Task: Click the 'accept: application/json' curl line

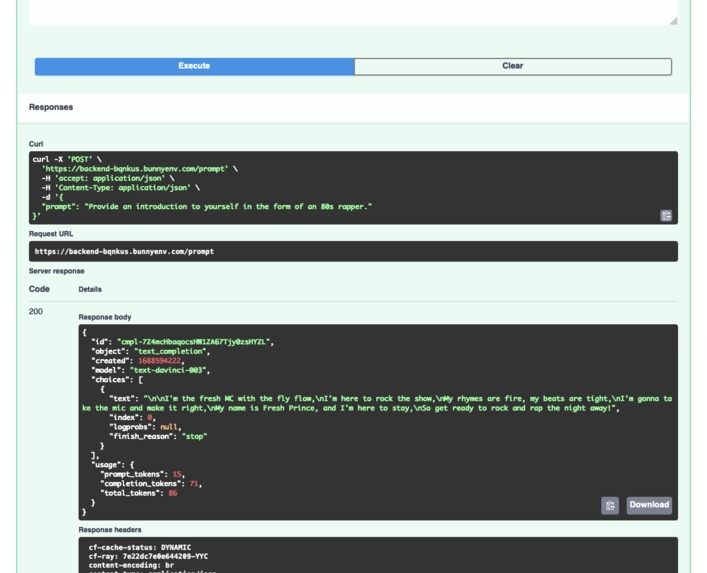Action: point(108,178)
